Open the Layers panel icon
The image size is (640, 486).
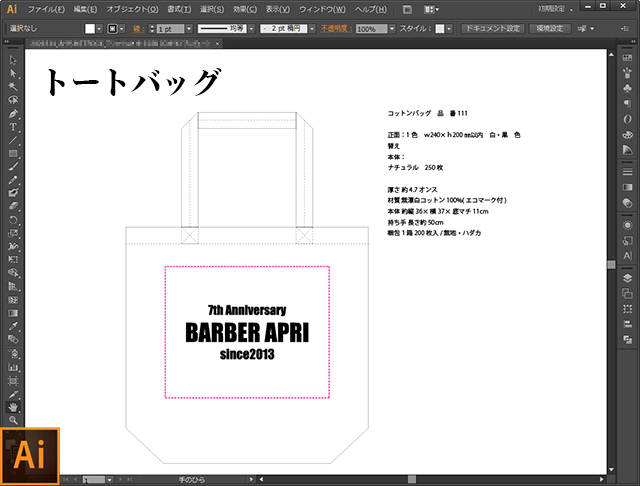(627, 278)
